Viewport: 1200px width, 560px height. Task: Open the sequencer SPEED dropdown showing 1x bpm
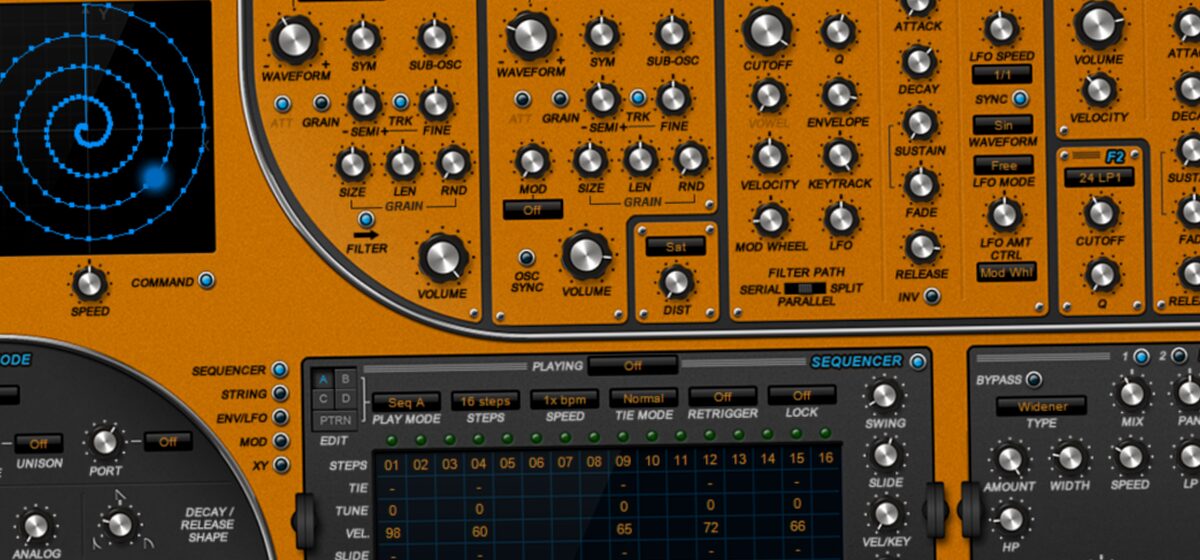tap(564, 399)
